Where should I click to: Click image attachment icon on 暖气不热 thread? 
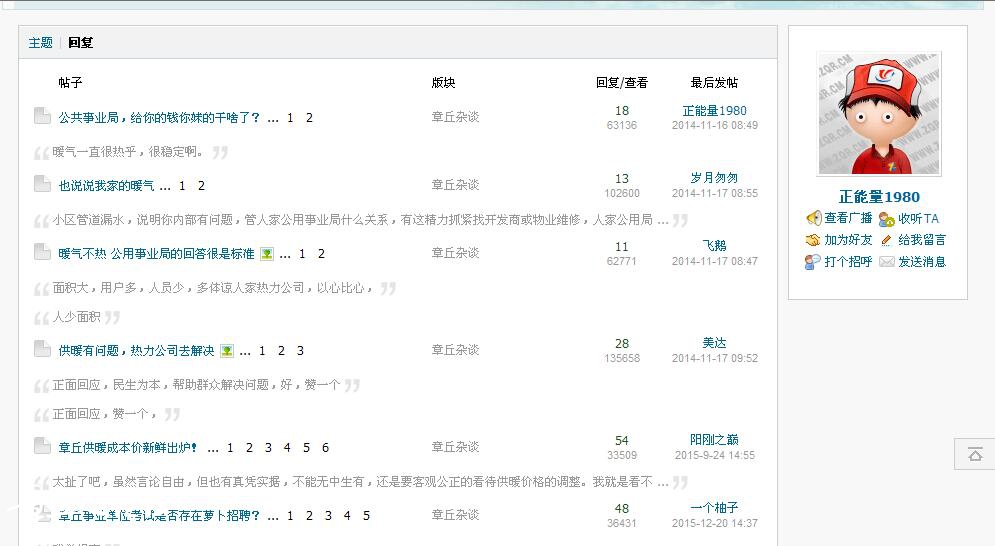tap(267, 254)
